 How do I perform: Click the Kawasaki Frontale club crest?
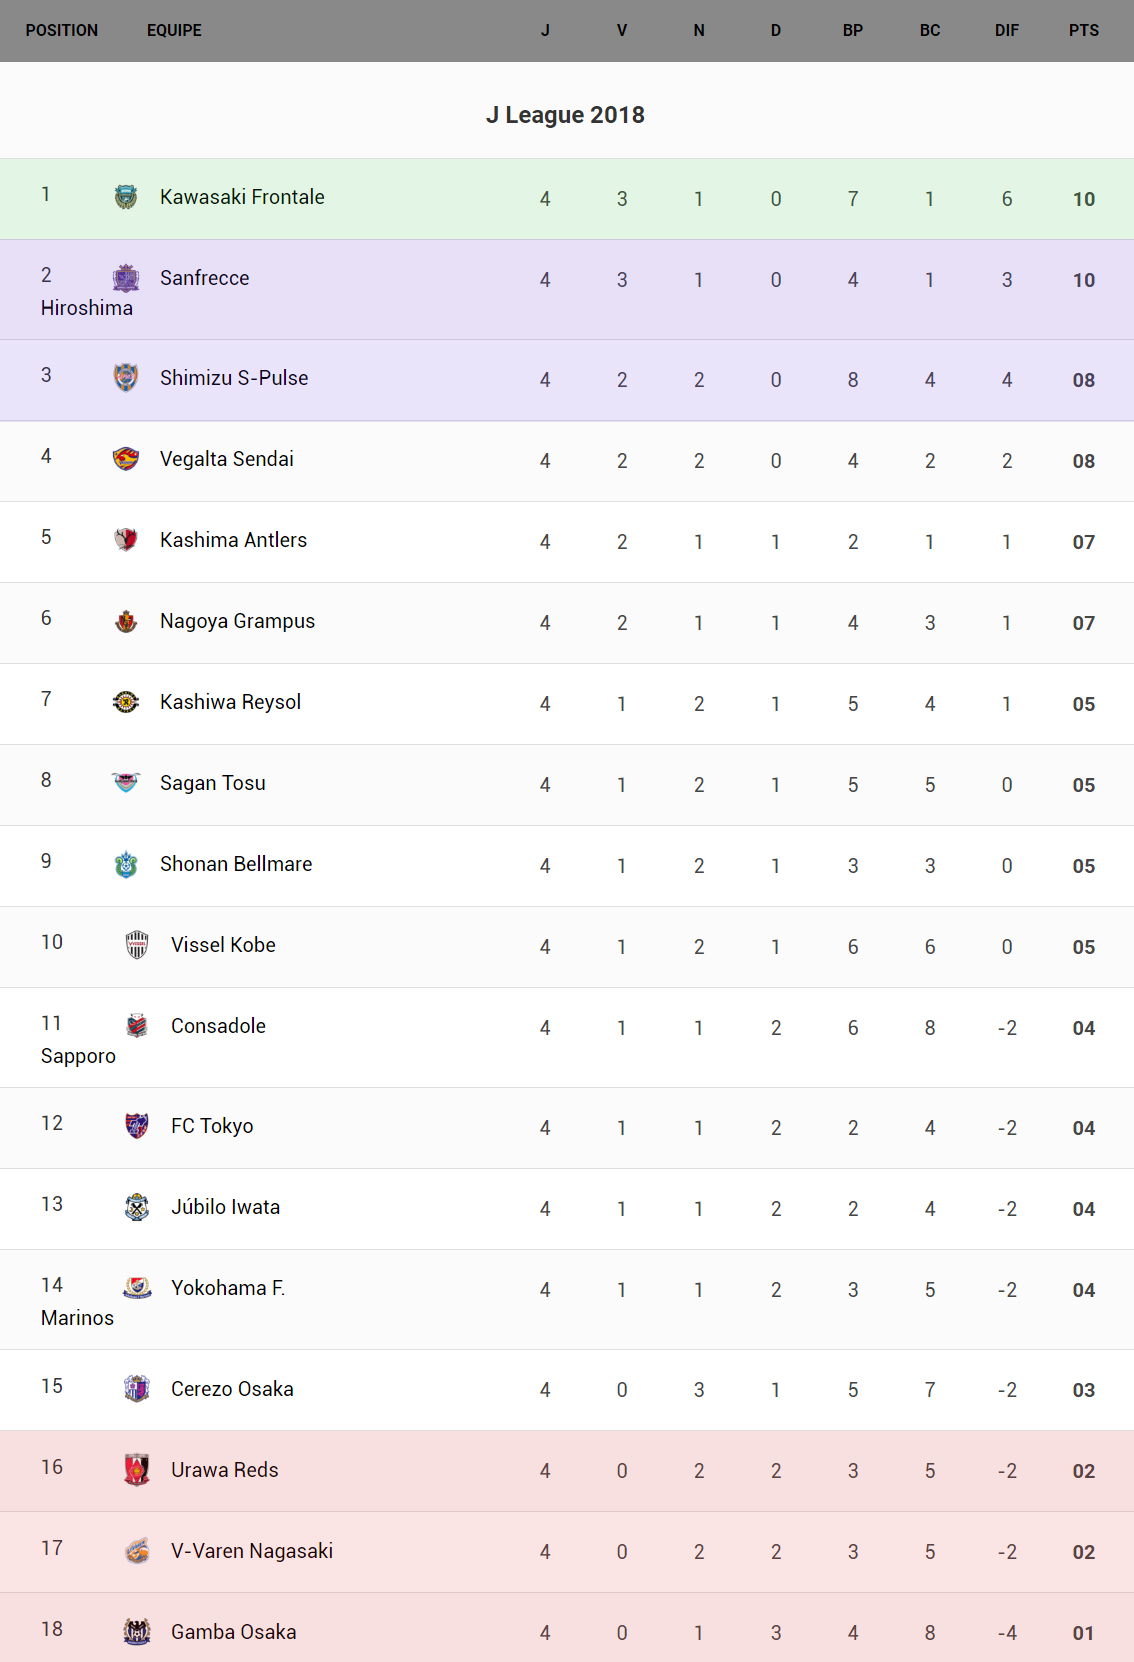[126, 197]
